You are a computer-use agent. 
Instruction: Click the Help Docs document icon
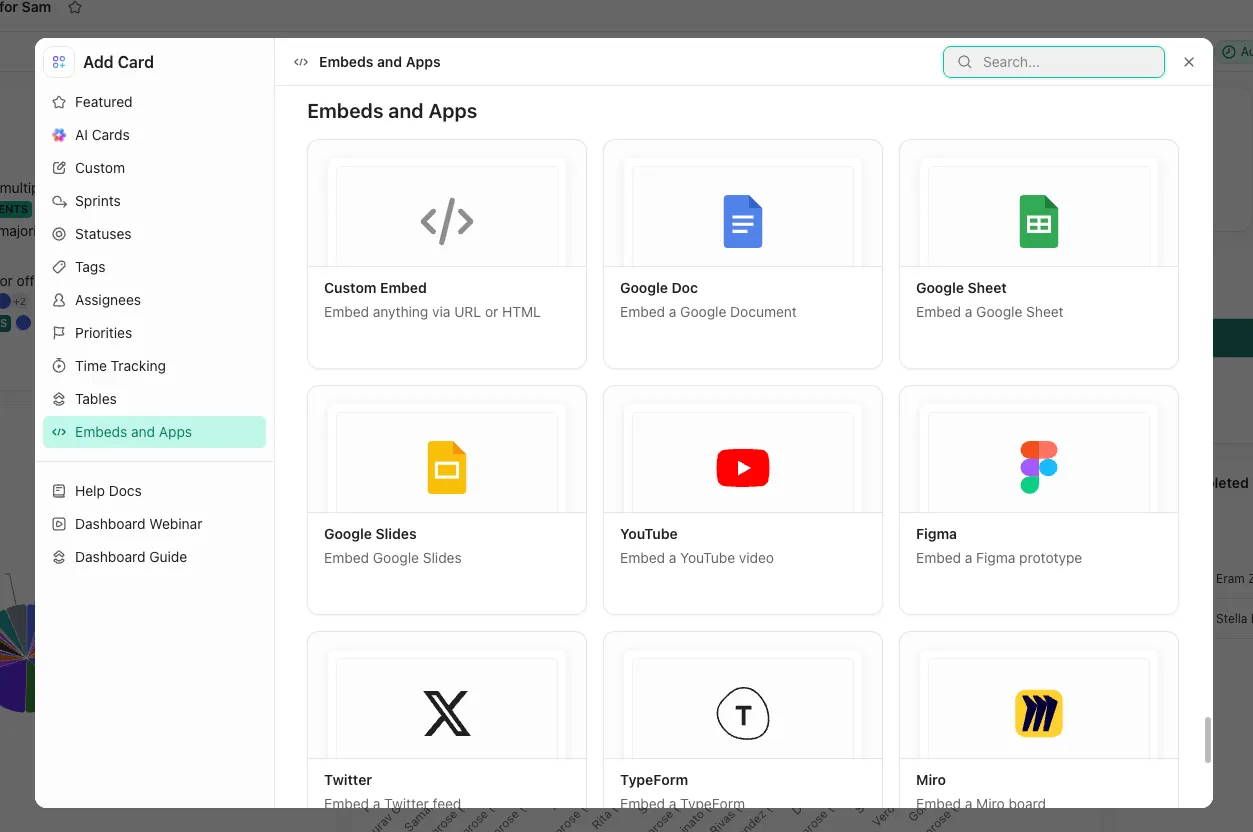[x=59, y=491]
